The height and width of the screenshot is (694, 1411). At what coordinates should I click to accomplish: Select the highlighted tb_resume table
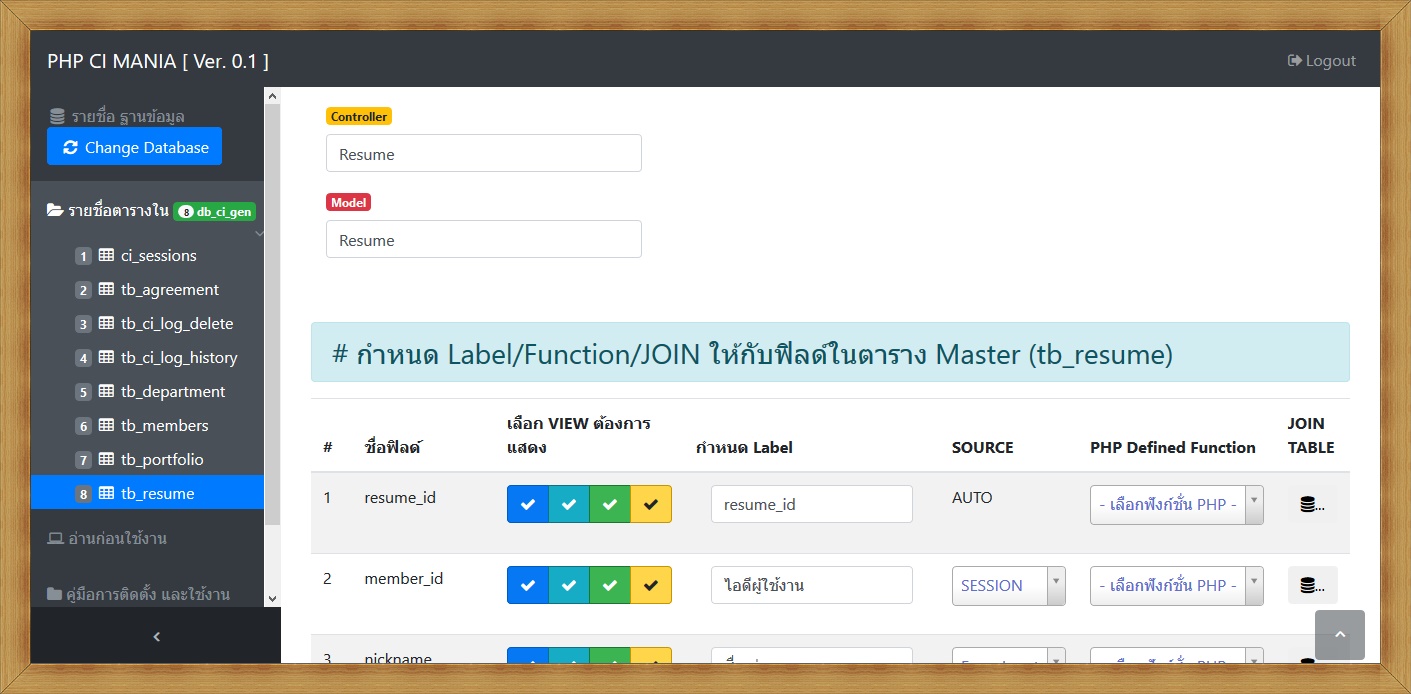147,493
